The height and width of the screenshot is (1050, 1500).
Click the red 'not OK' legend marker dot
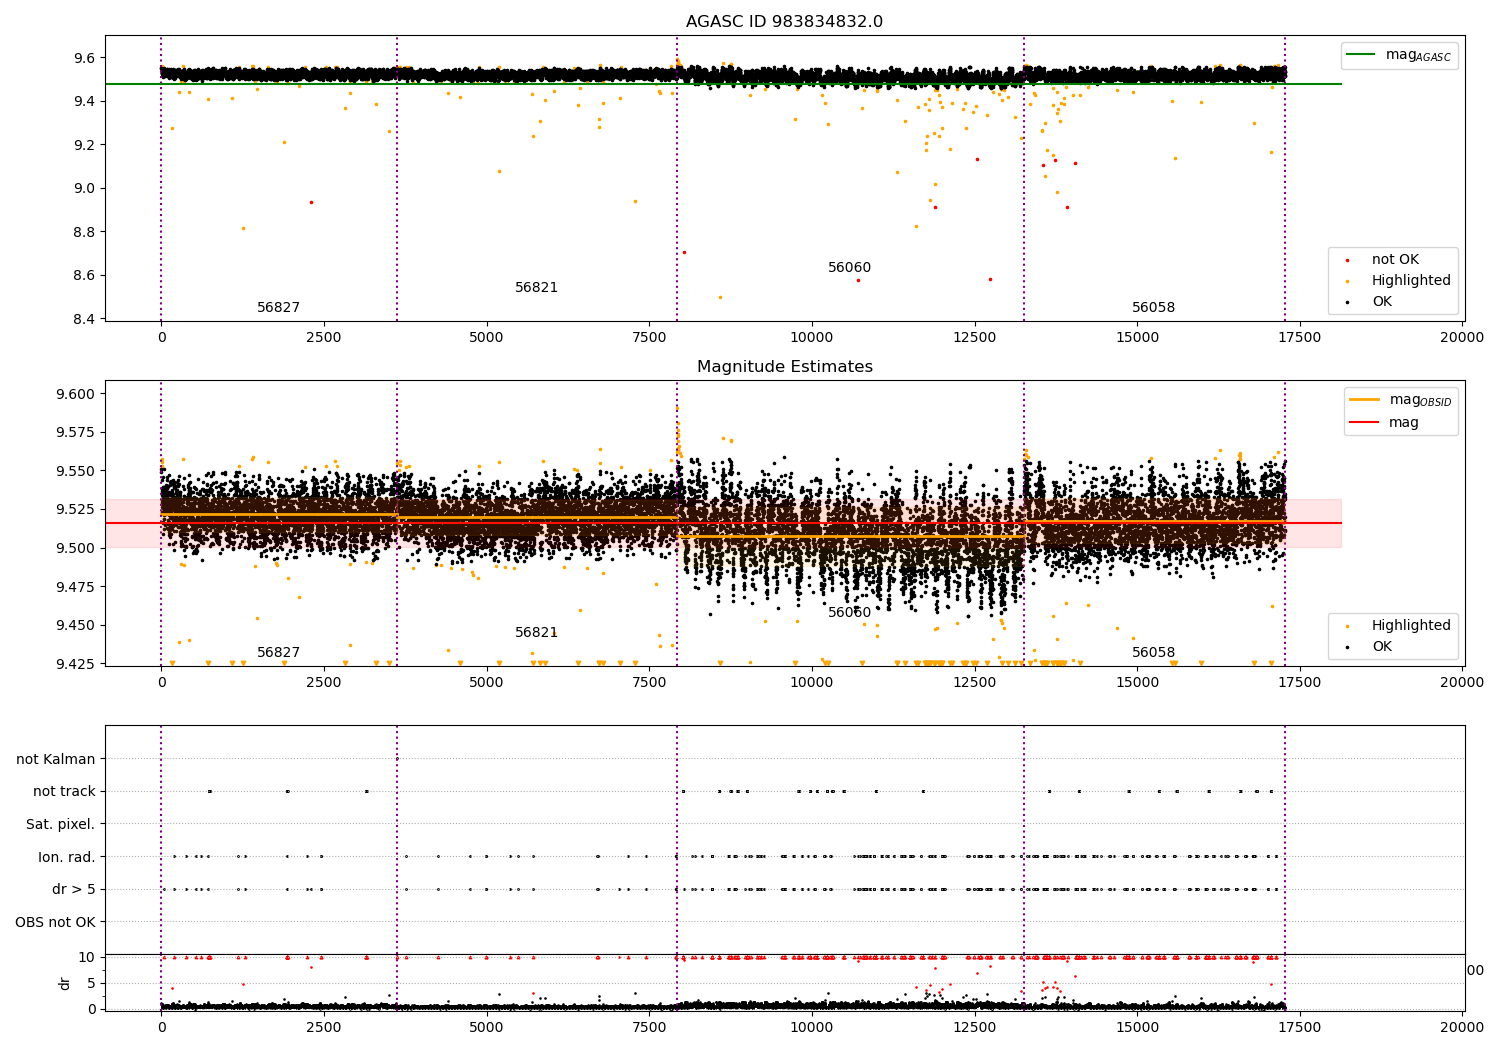coord(1347,260)
